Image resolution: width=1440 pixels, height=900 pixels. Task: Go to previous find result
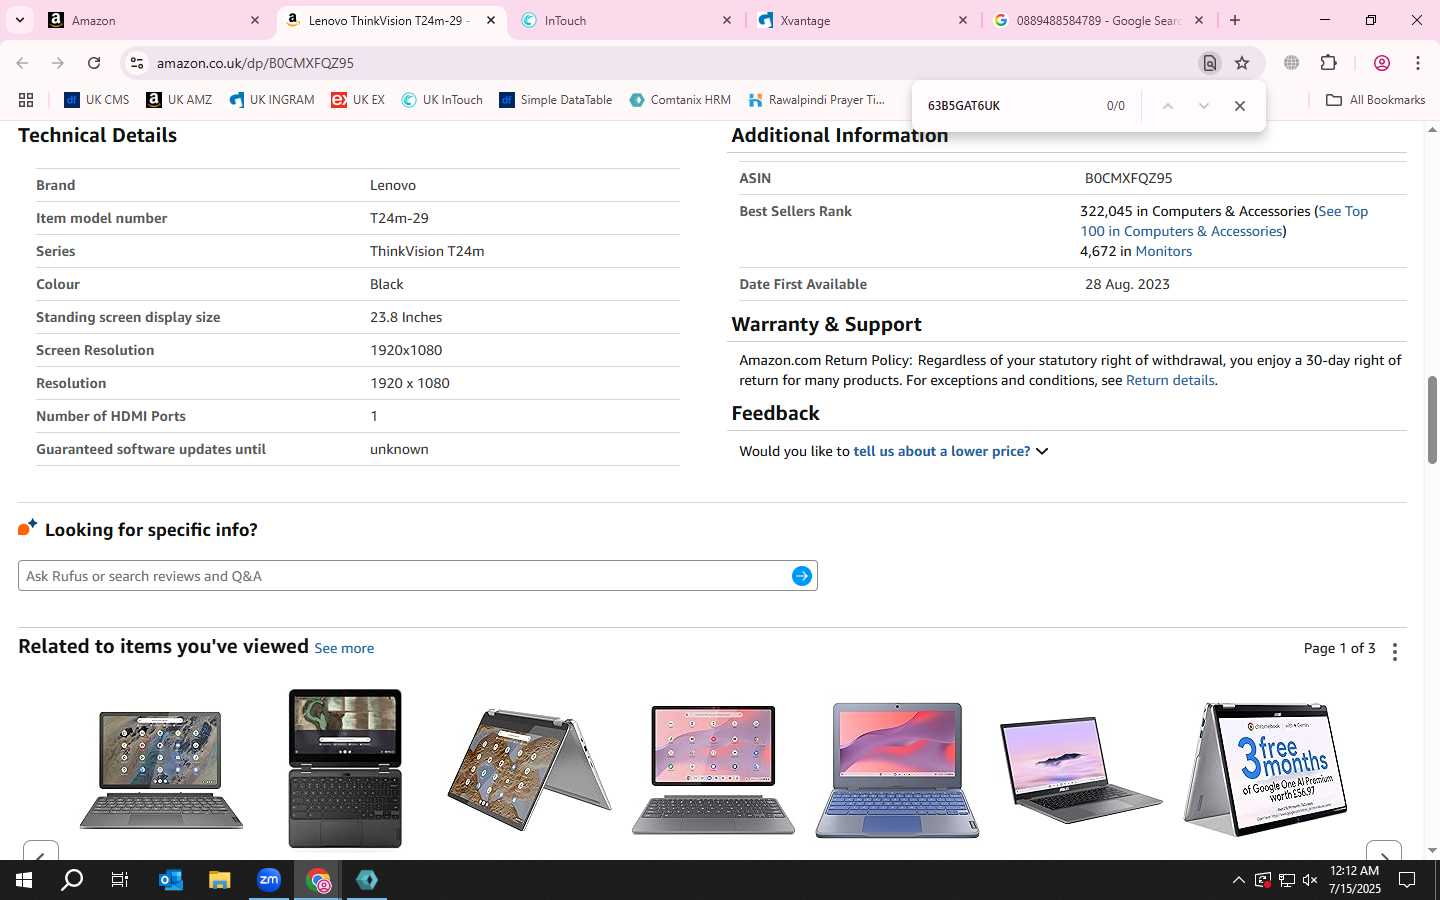[x=1167, y=106]
